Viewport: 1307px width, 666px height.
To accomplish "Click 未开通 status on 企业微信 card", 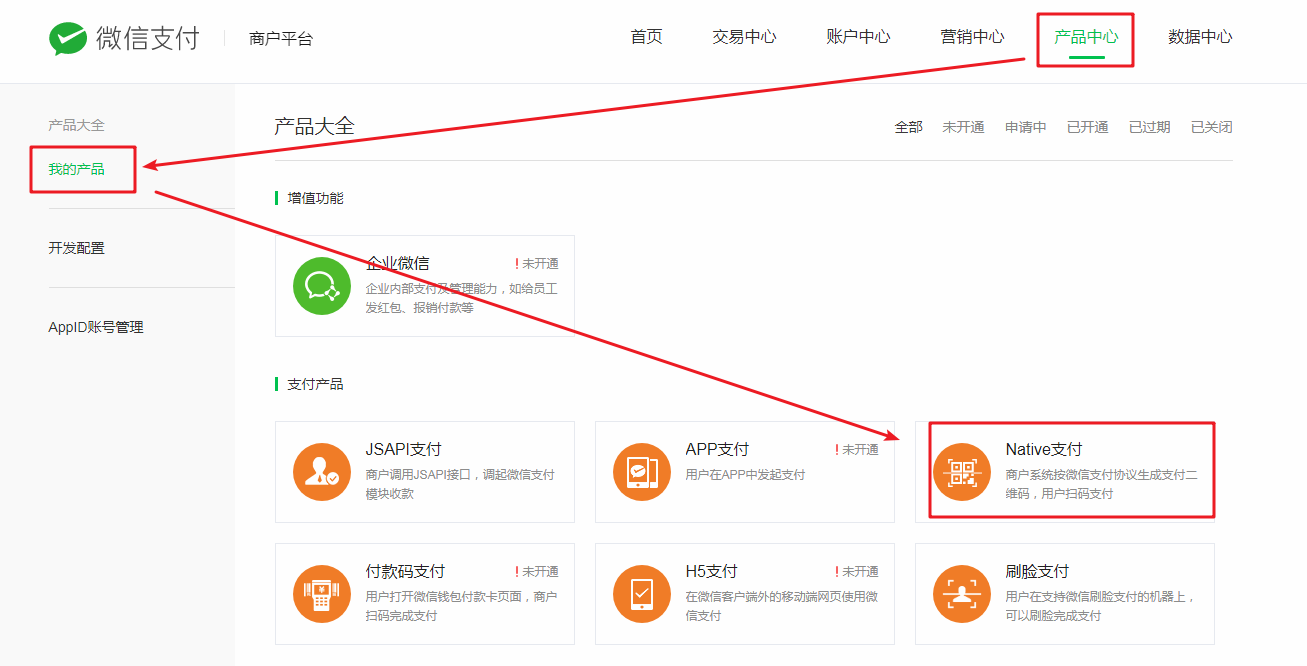I will click(x=537, y=264).
